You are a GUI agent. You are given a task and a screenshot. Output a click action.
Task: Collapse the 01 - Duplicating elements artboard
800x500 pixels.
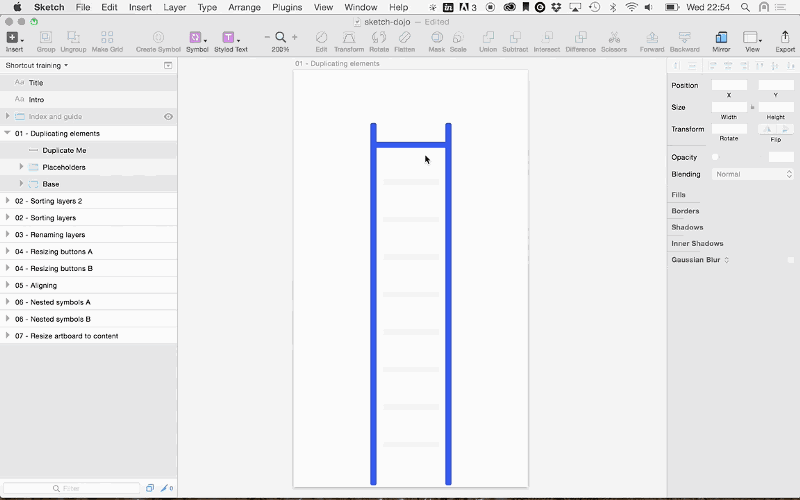(8, 133)
